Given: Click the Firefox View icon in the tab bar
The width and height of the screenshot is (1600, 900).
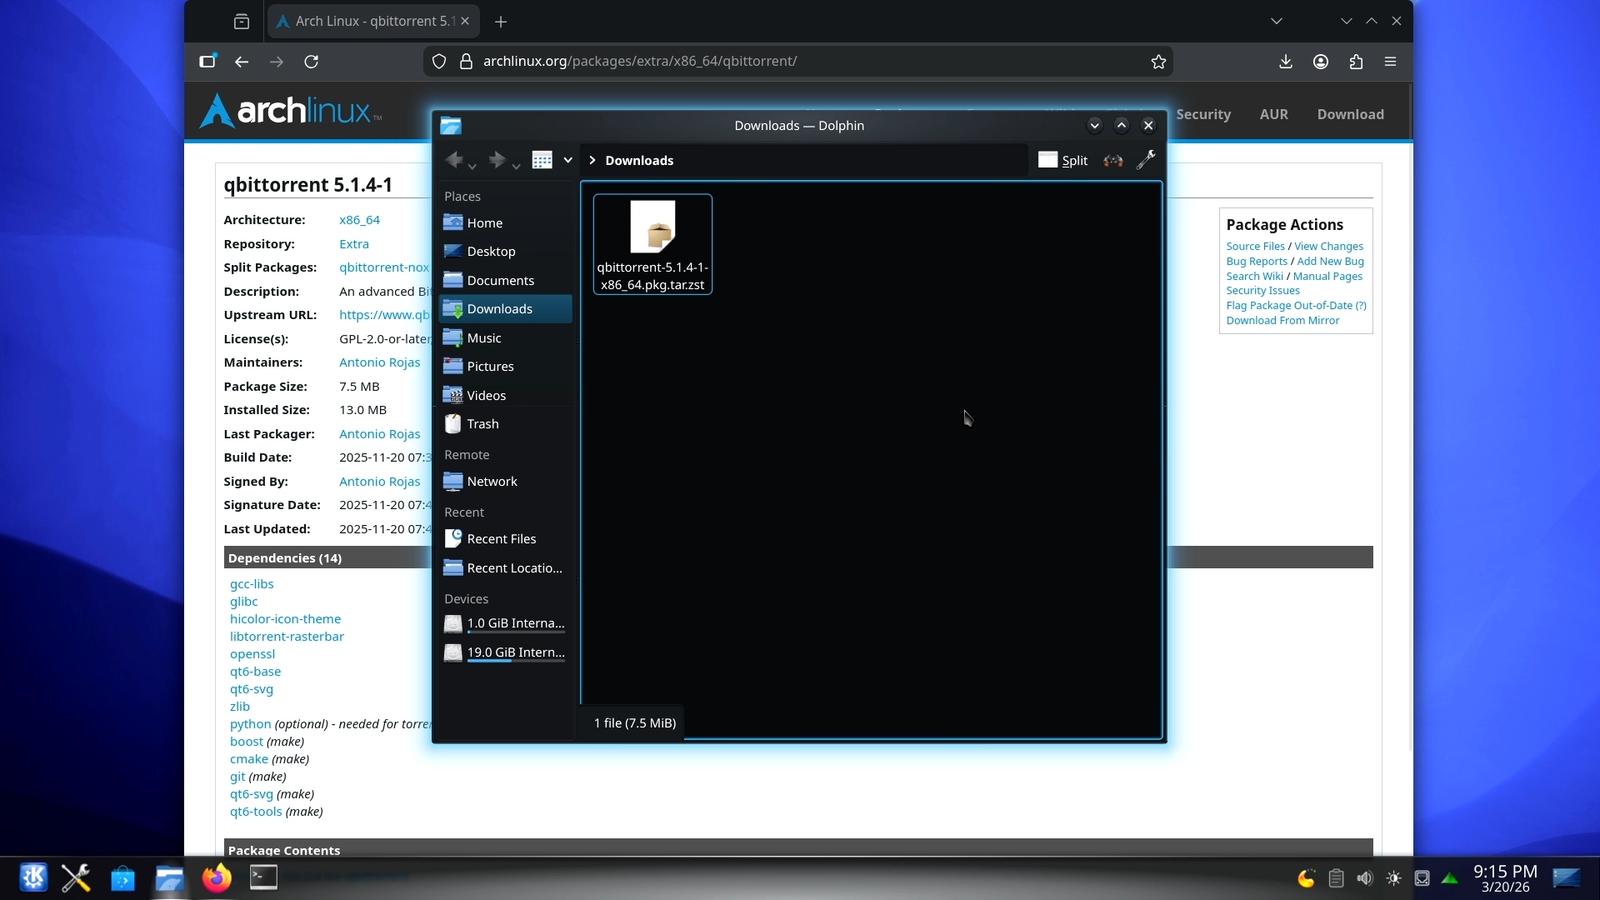Looking at the screenshot, I should [241, 21].
